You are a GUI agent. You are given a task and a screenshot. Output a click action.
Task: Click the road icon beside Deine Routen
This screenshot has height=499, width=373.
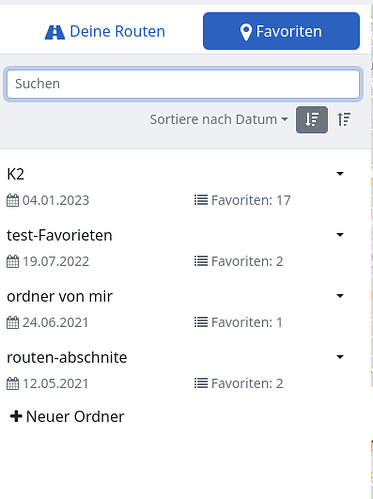coord(55,32)
